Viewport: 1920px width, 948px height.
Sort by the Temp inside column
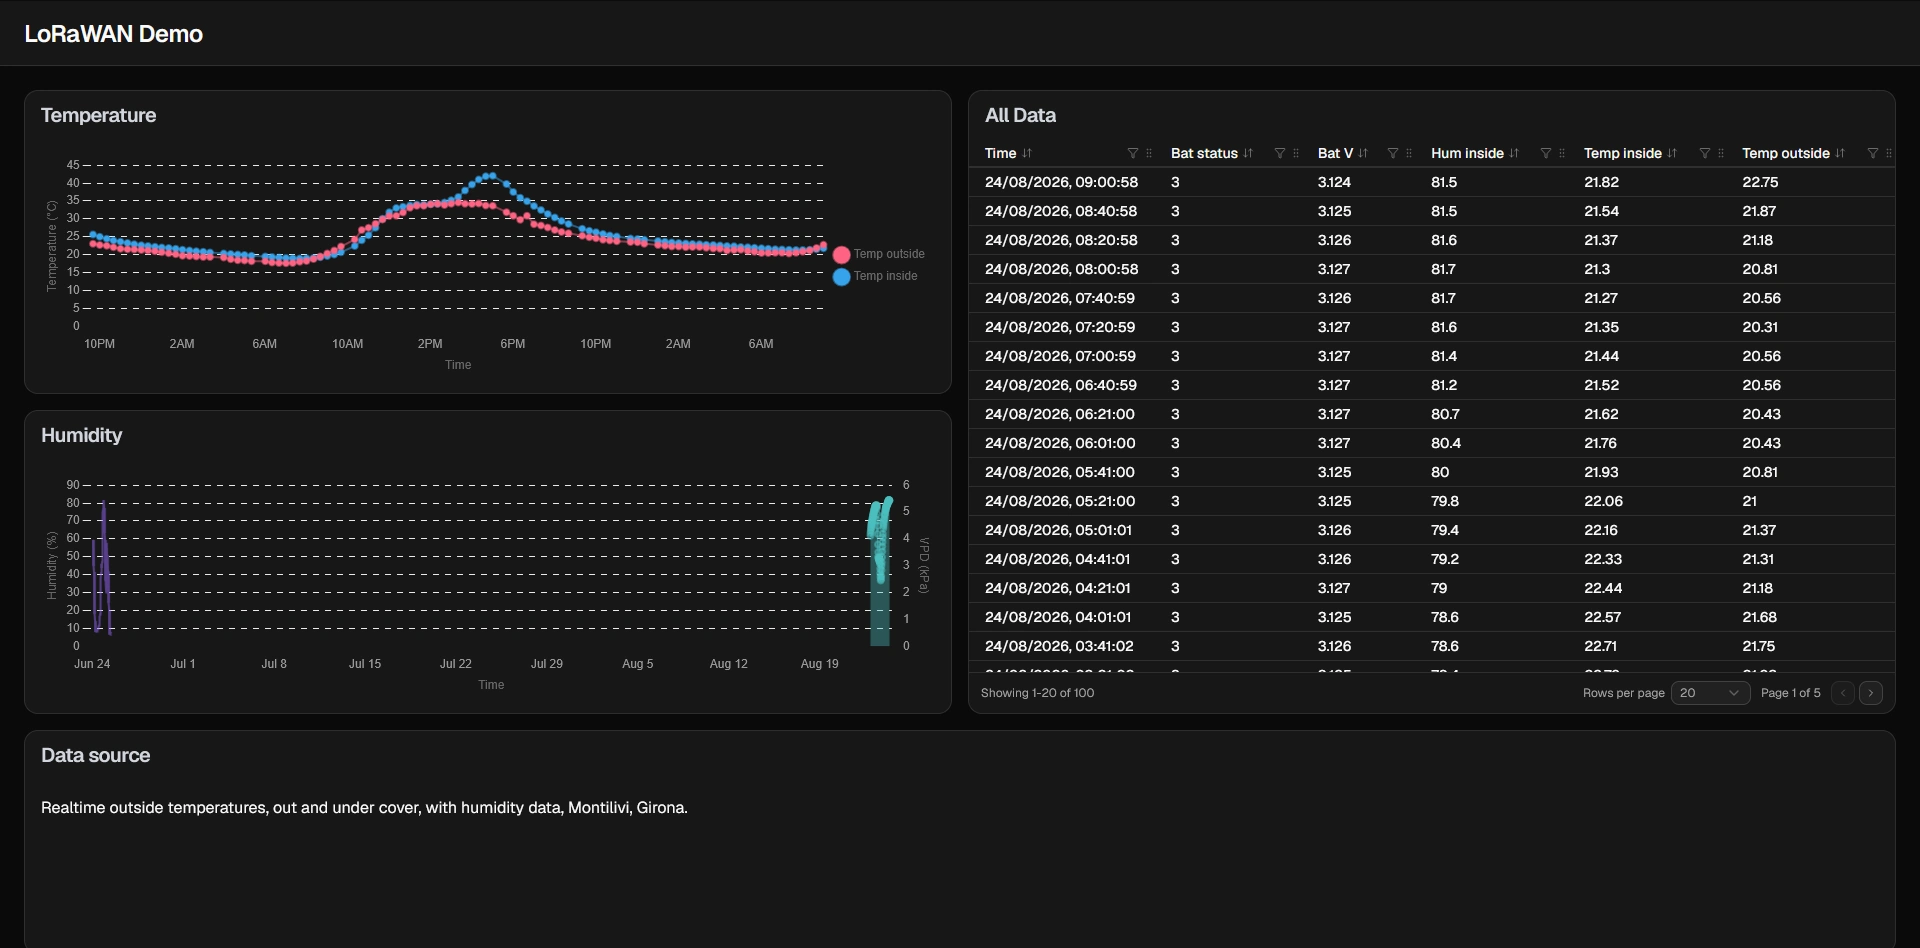(x=1672, y=153)
